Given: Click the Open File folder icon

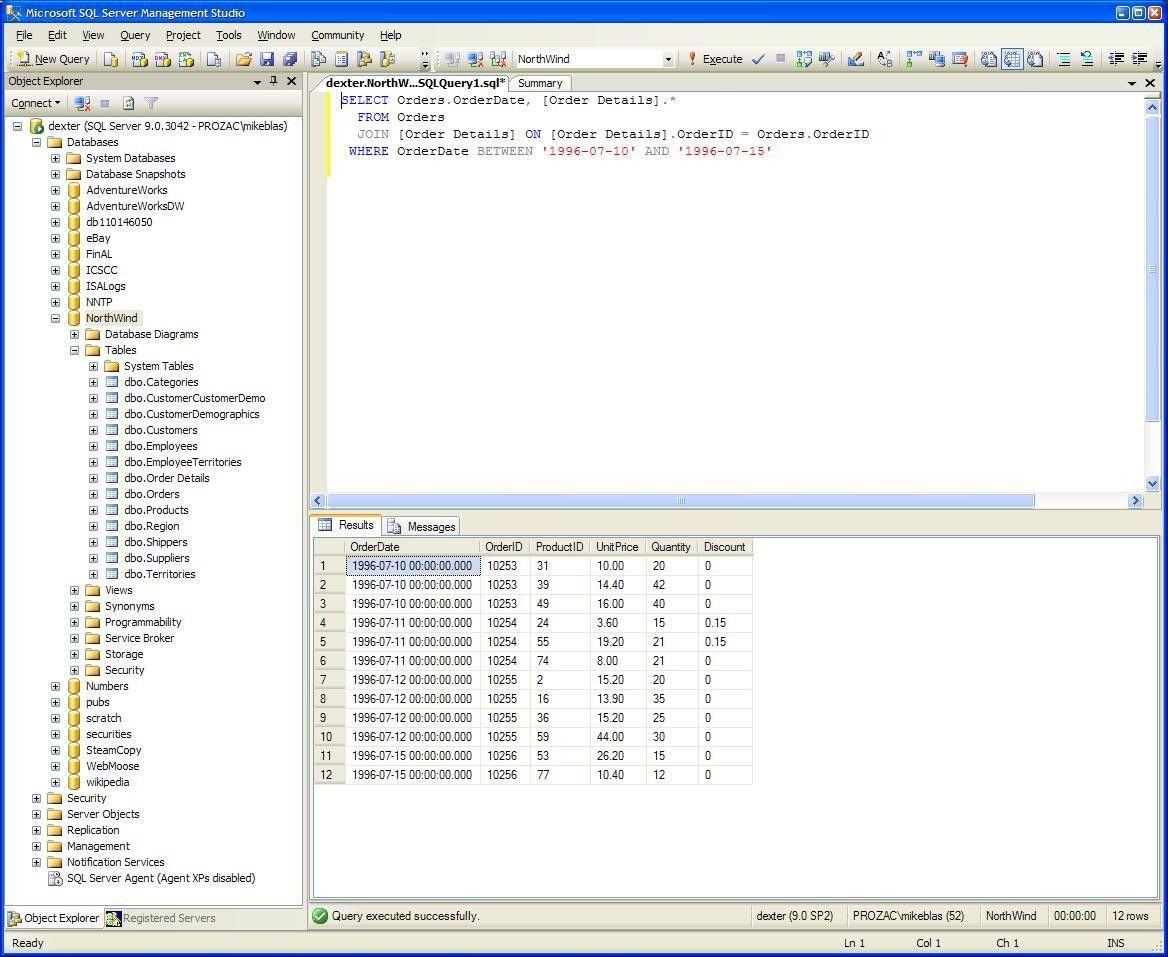Looking at the screenshot, I should pos(243,59).
